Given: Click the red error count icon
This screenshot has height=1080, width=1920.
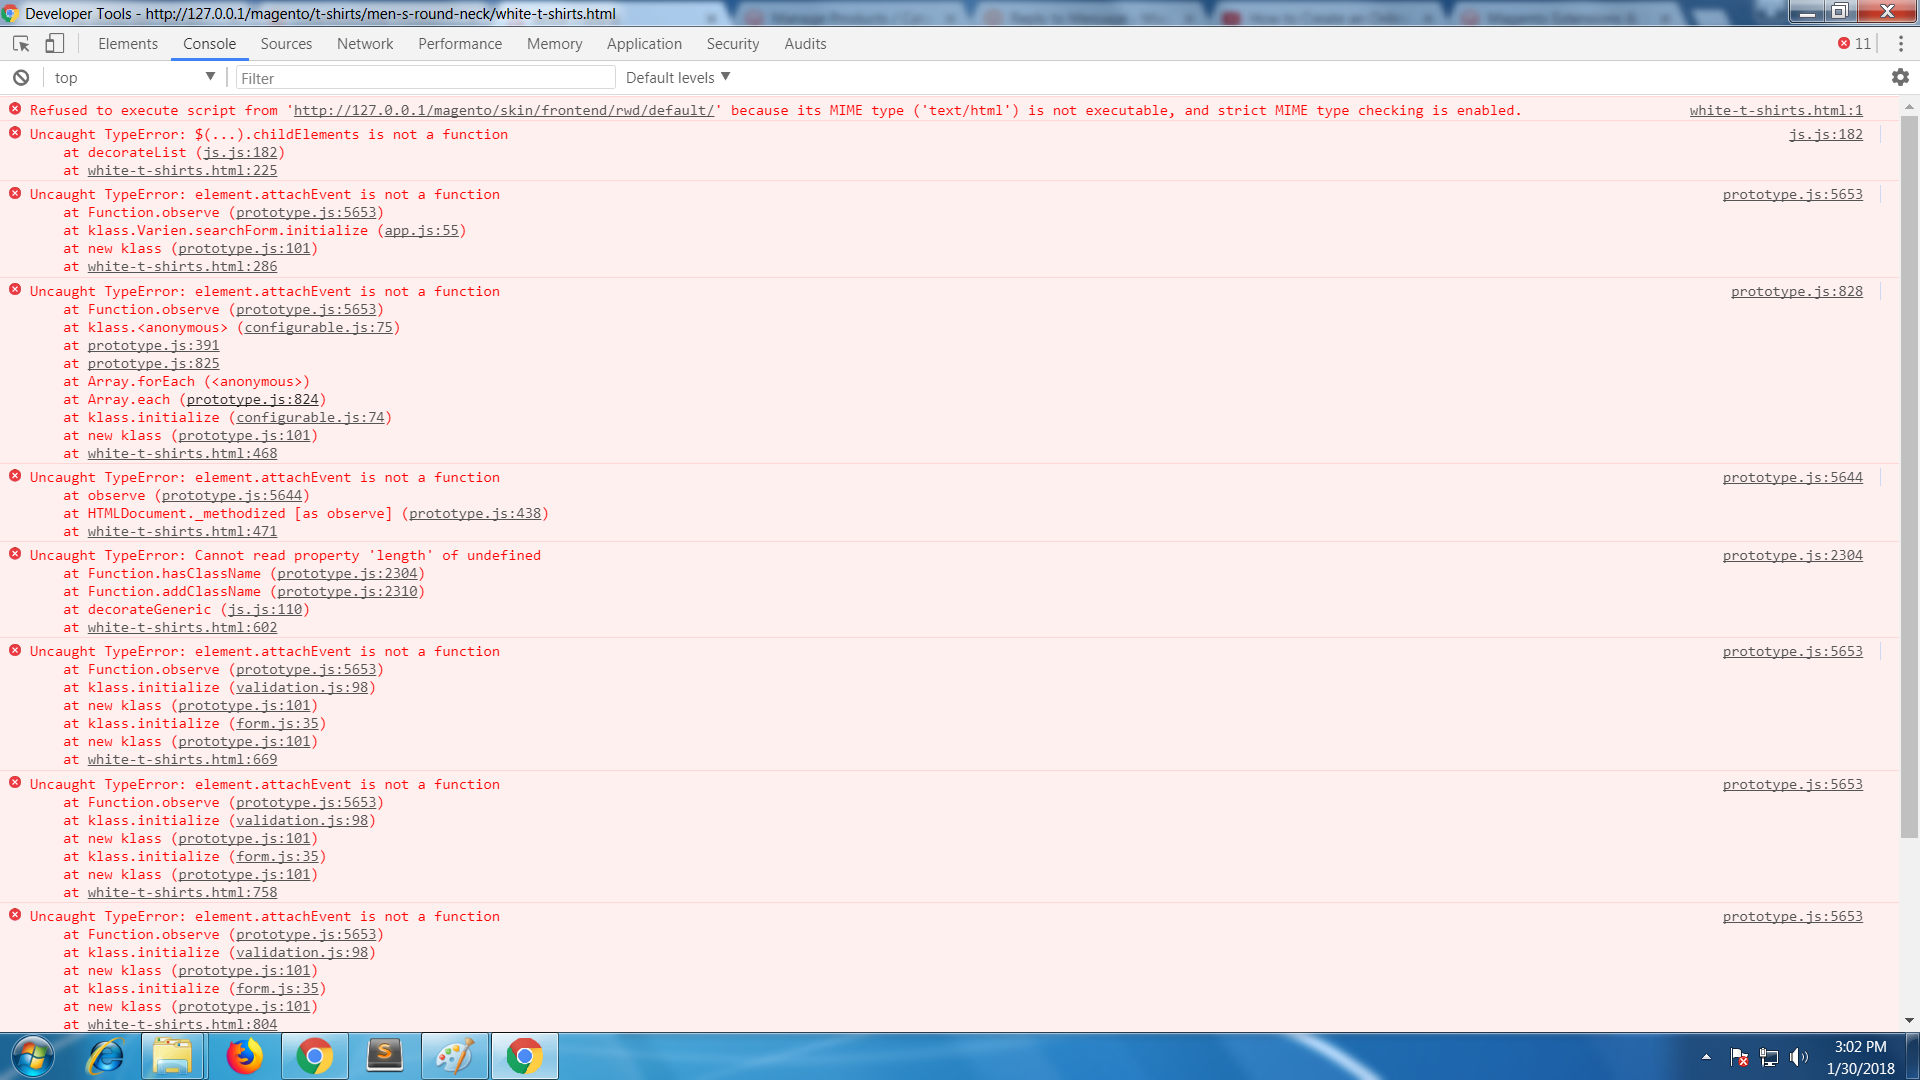Looking at the screenshot, I should [1844, 43].
